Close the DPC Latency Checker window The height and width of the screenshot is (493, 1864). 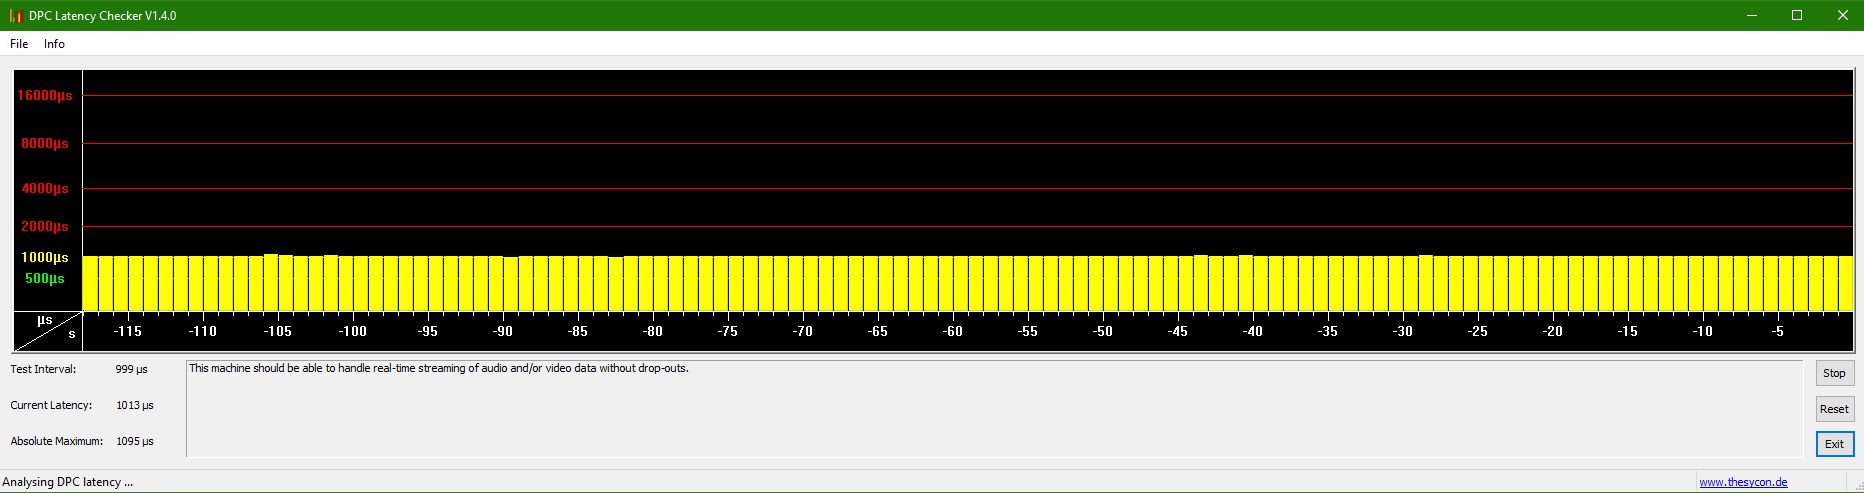(x=1842, y=15)
